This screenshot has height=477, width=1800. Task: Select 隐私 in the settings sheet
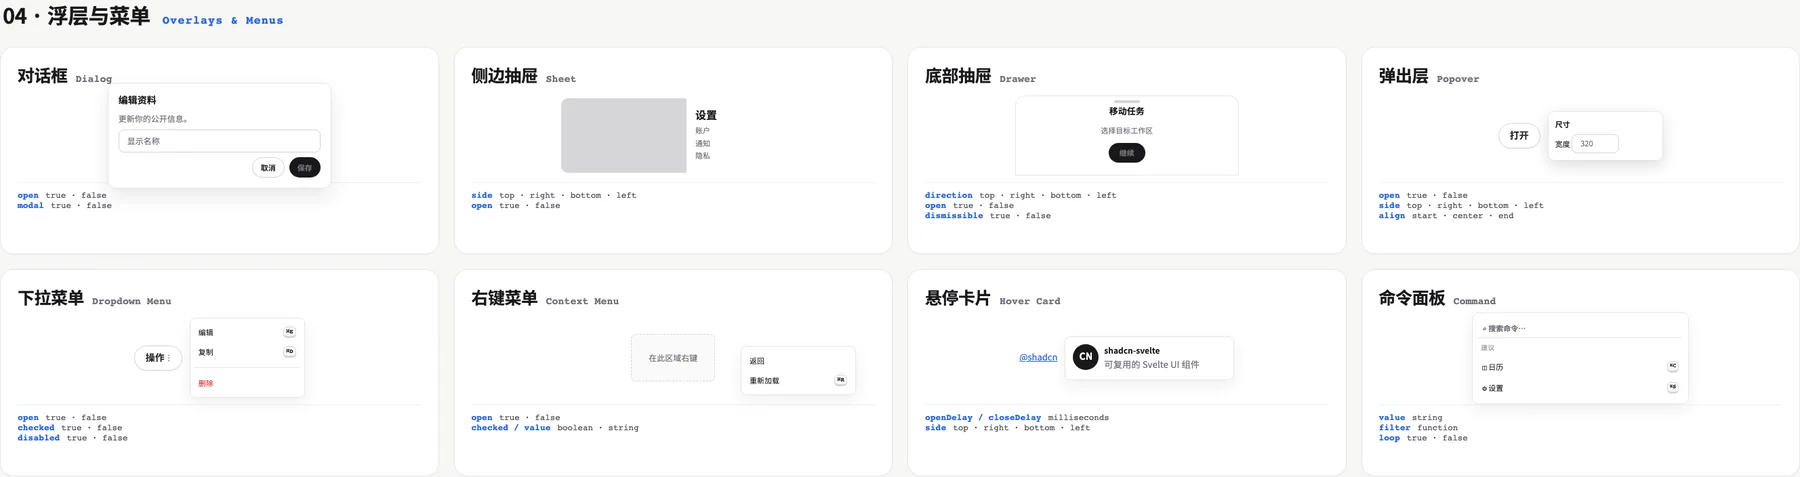702,156
